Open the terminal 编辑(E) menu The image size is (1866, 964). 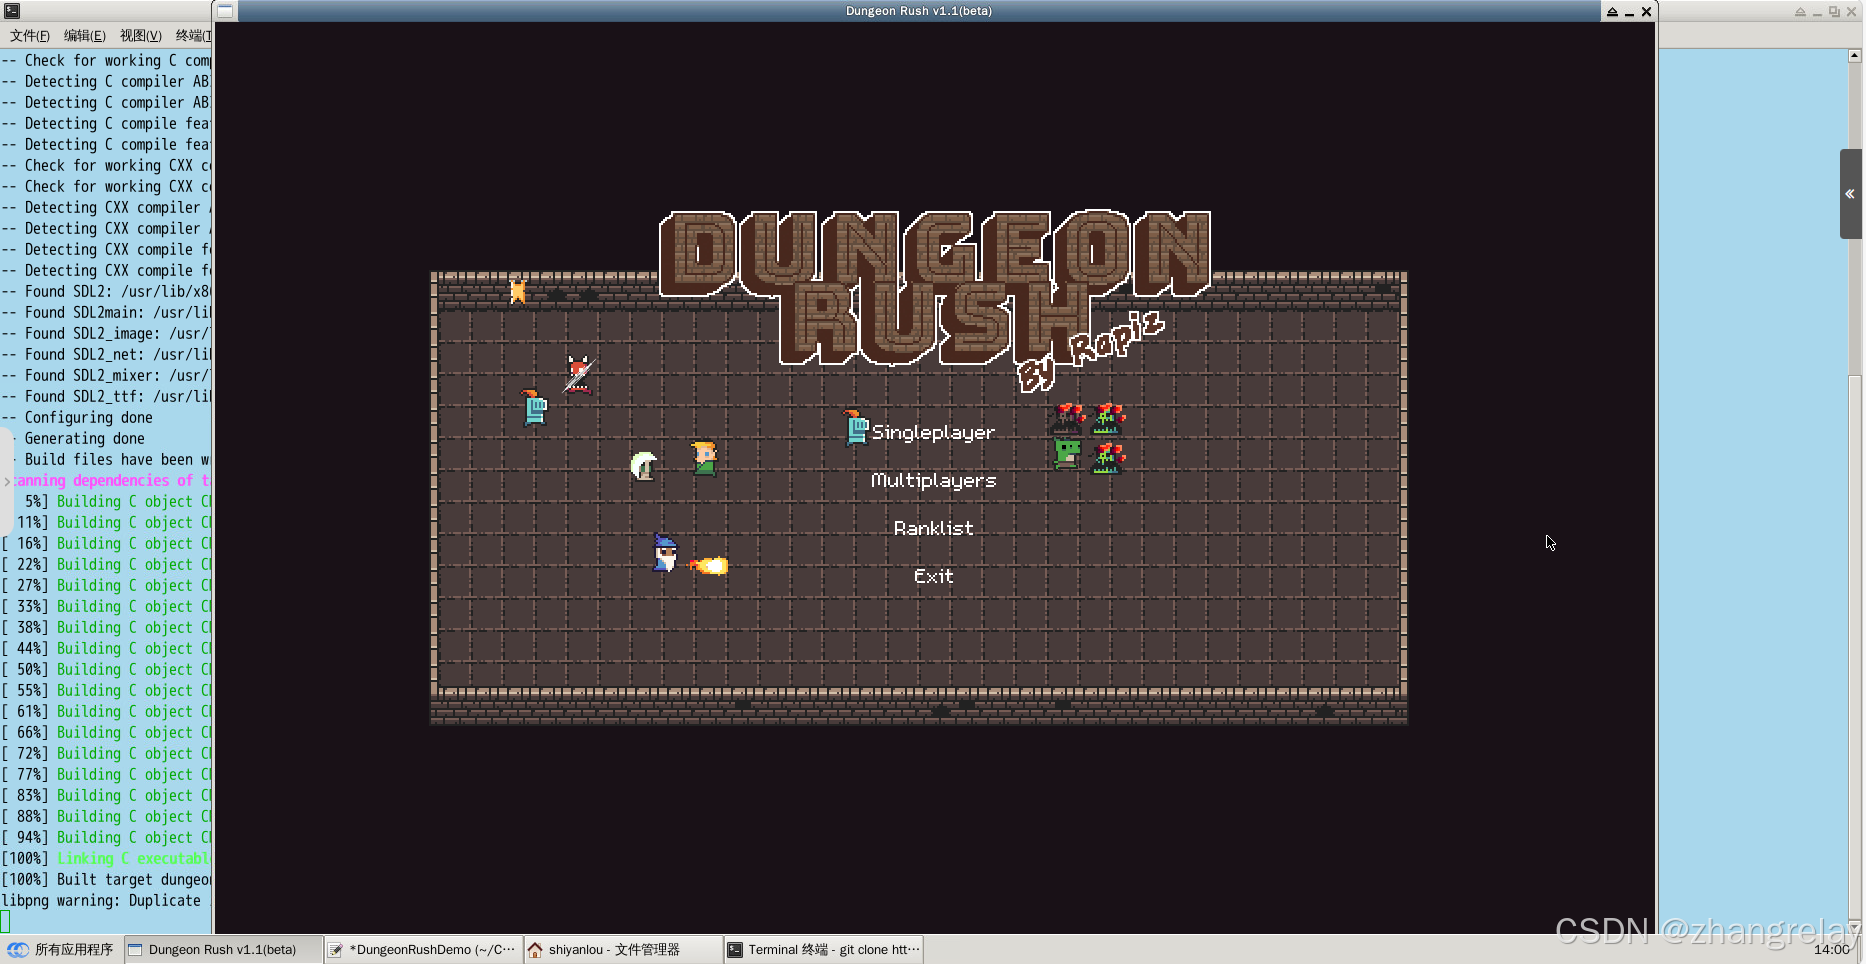[85, 36]
